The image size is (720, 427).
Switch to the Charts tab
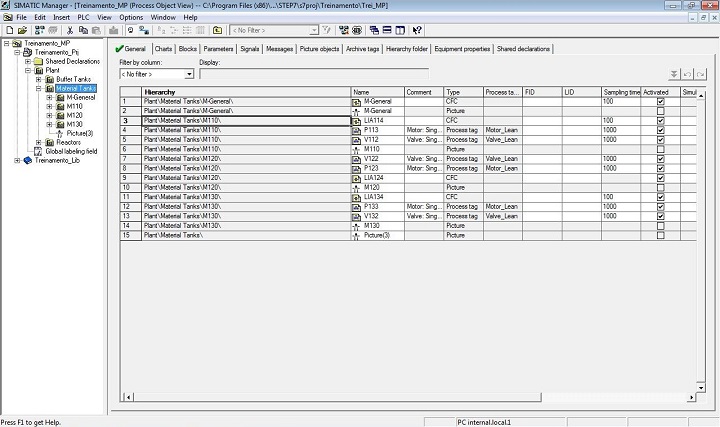[x=163, y=49]
